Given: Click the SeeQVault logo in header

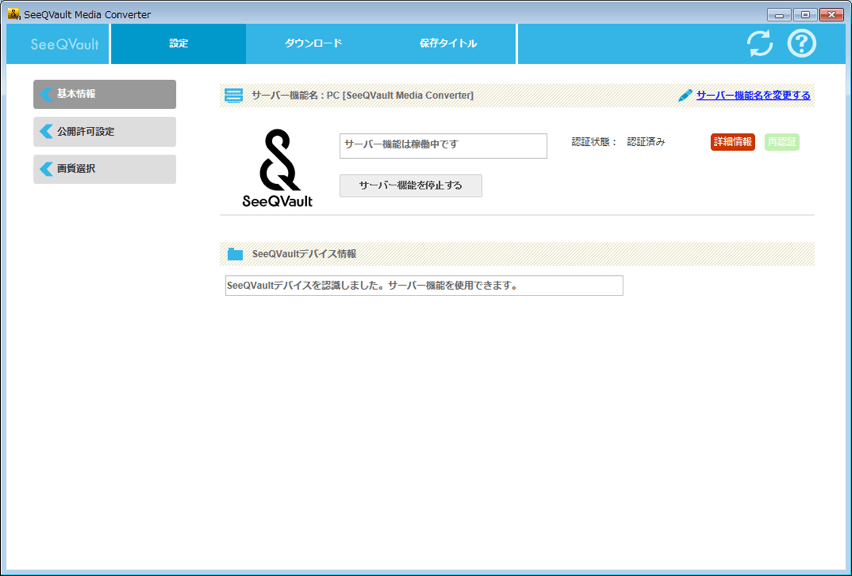Looking at the screenshot, I should (65, 44).
